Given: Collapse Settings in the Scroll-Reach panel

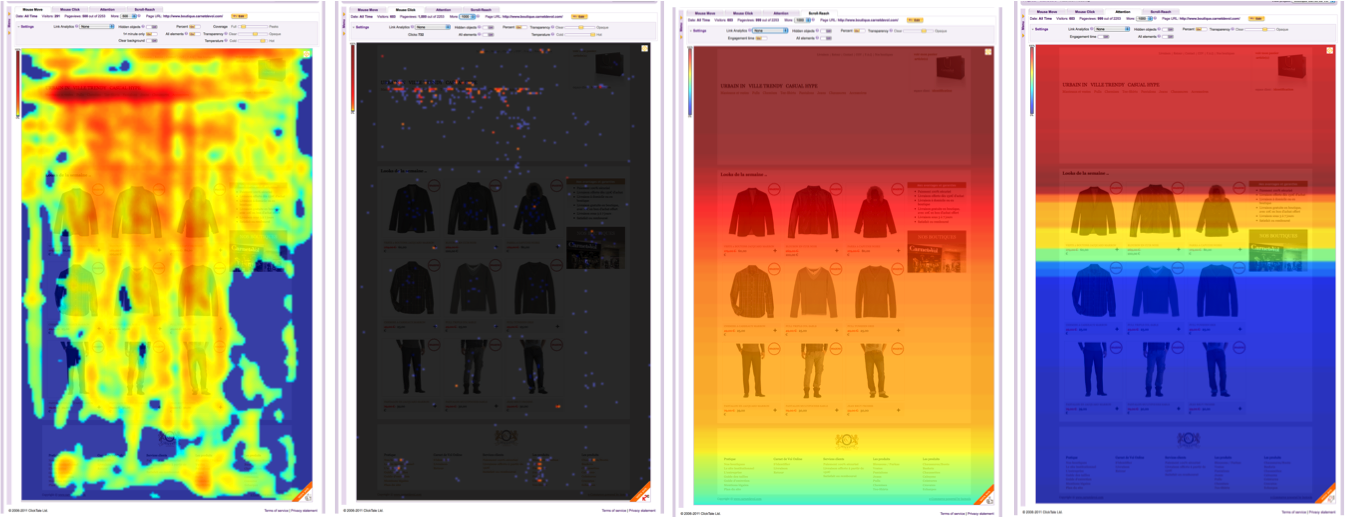Looking at the screenshot, I should click(x=700, y=31).
